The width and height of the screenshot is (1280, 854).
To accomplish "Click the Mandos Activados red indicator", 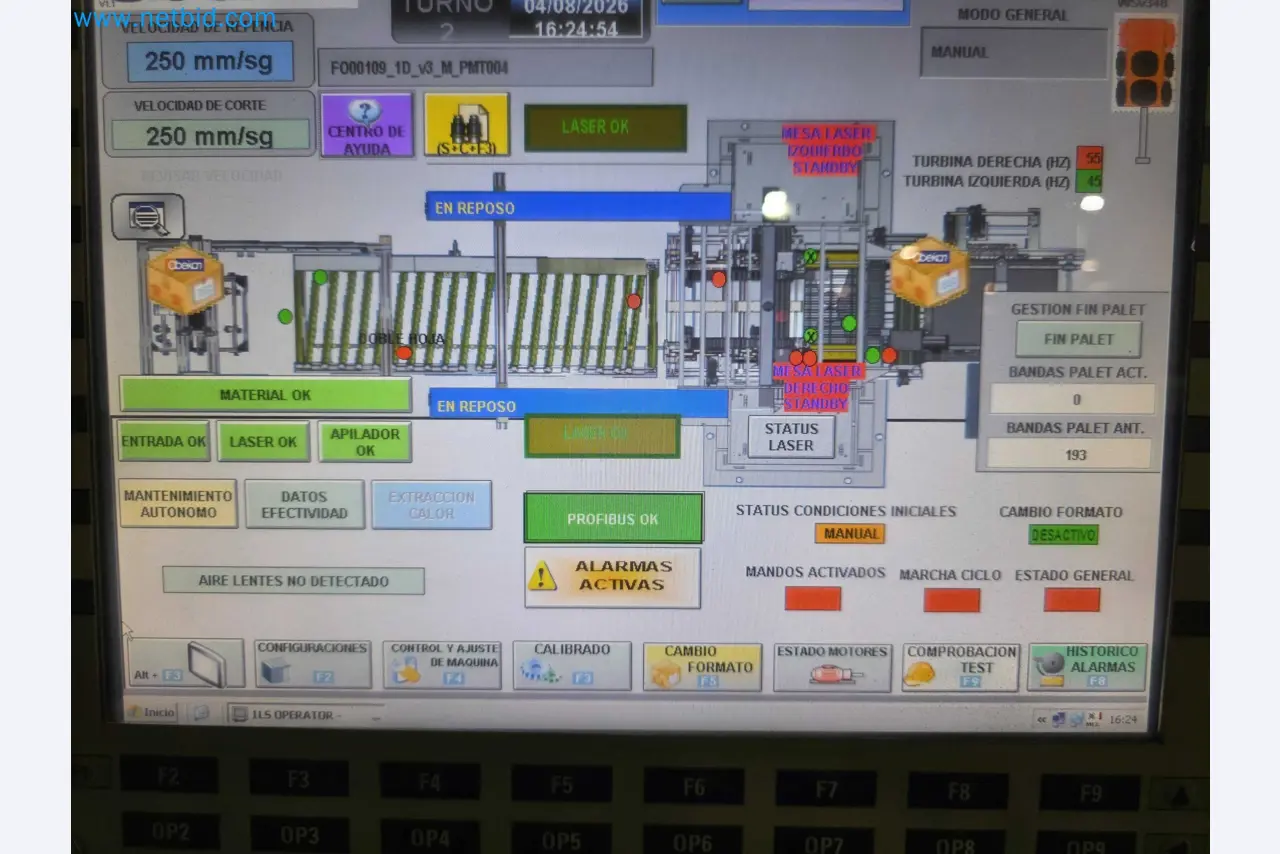I will click(813, 598).
